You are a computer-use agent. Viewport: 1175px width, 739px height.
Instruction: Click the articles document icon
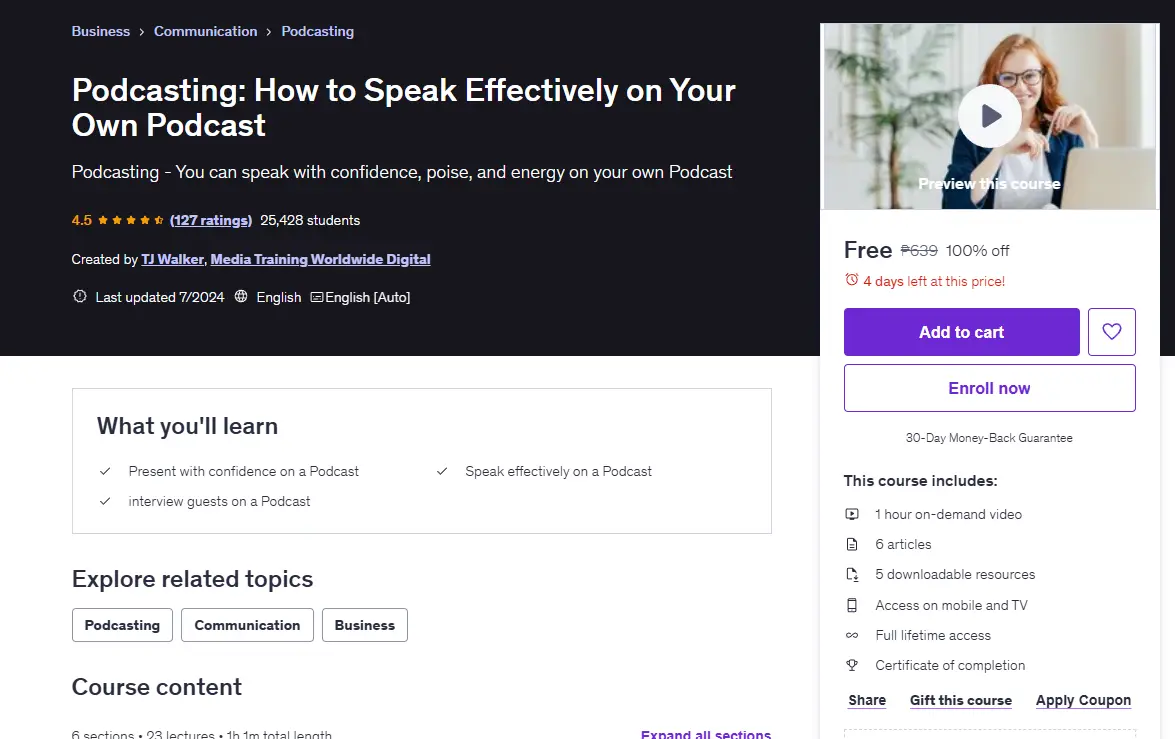tap(852, 544)
